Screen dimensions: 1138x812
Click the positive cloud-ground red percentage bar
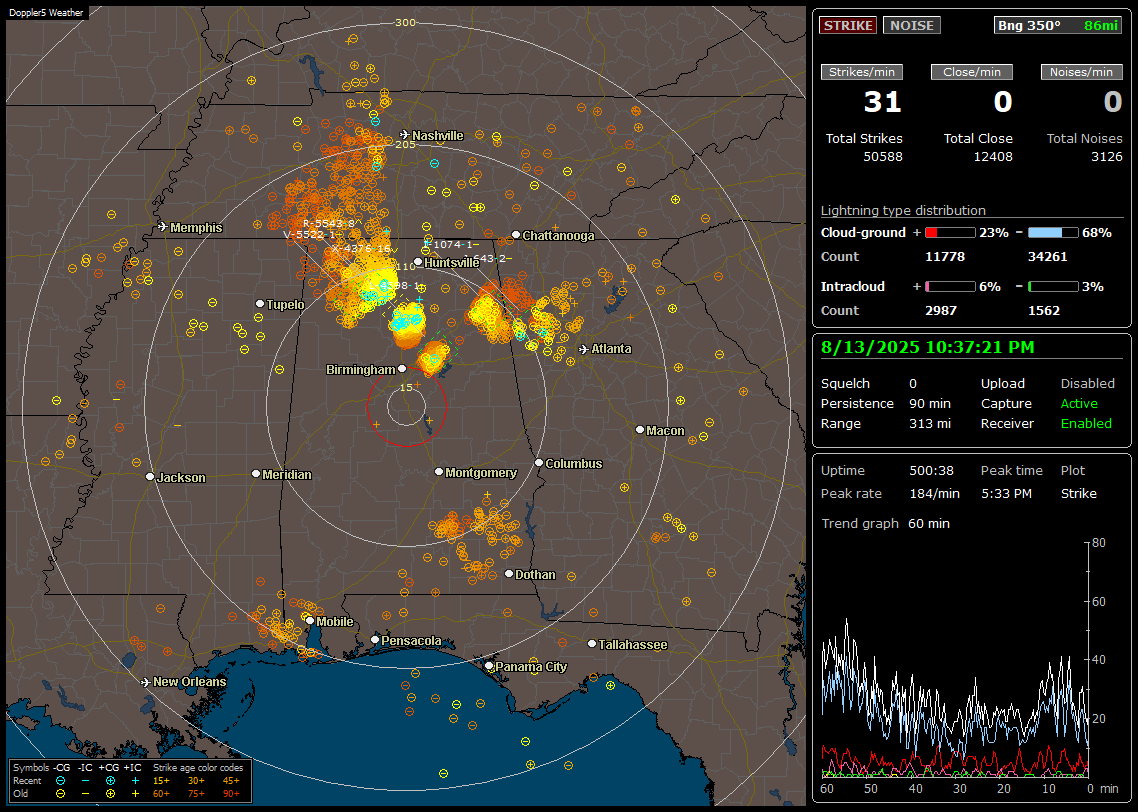point(950,233)
